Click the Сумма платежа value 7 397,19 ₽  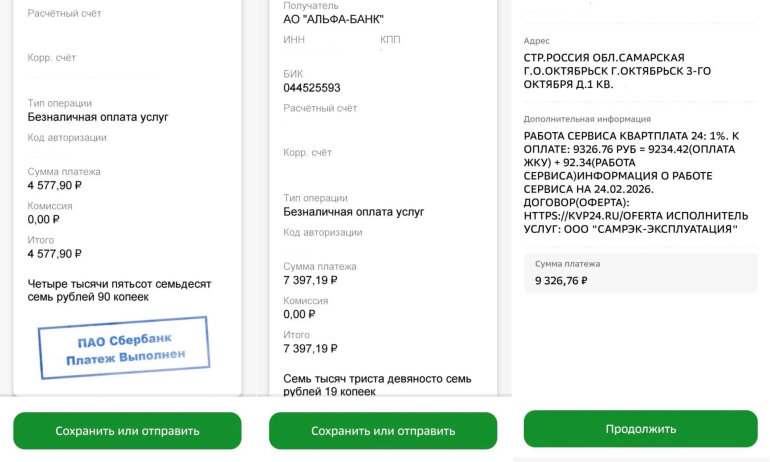(310, 280)
